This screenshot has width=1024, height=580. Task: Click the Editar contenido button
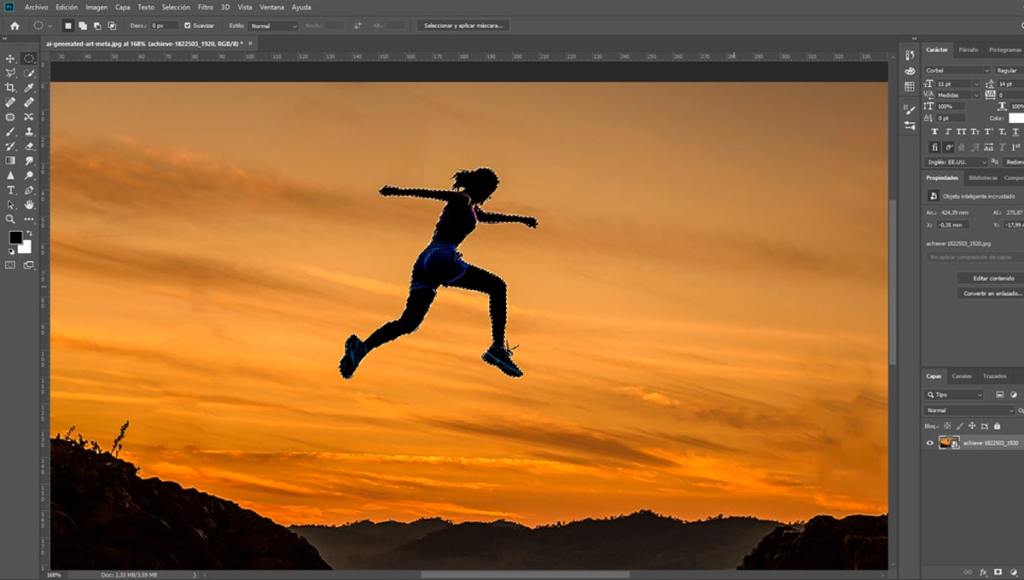(x=988, y=278)
